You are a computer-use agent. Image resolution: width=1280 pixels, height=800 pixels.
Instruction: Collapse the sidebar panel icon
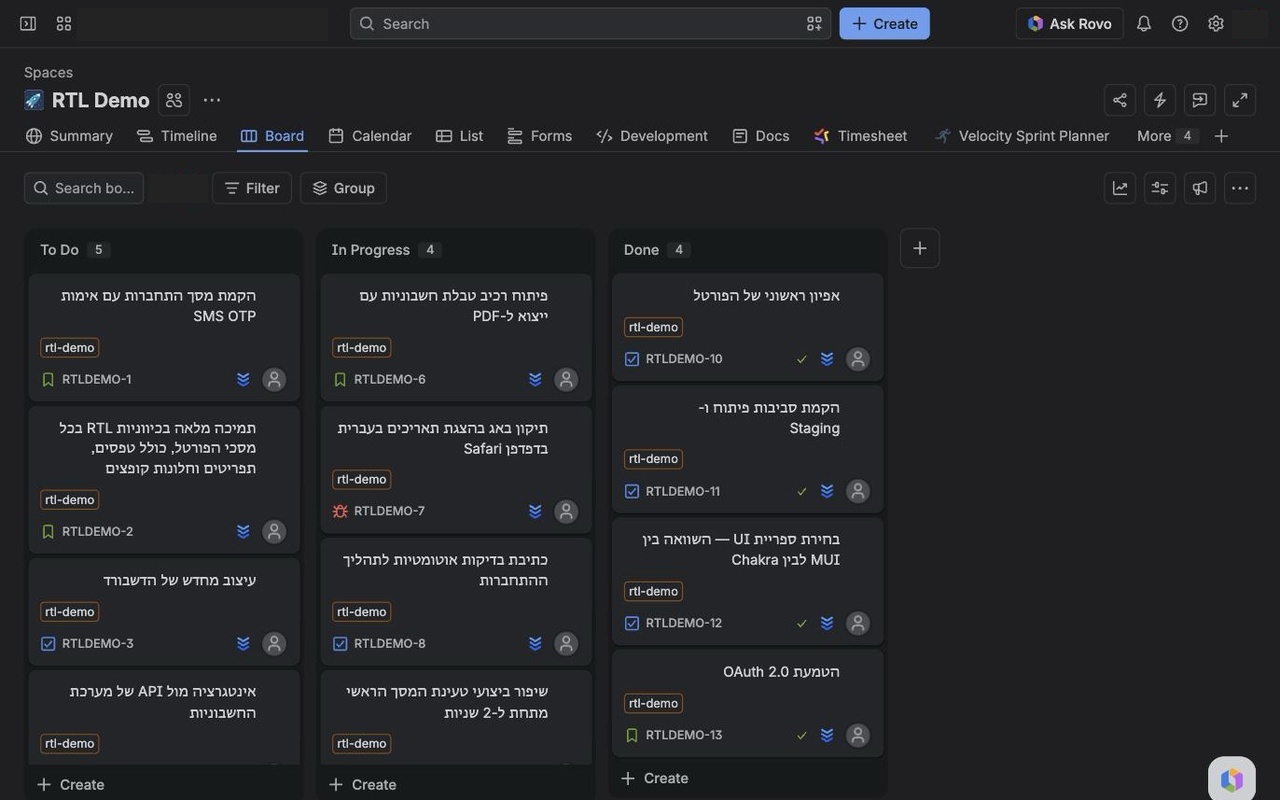(x=28, y=23)
